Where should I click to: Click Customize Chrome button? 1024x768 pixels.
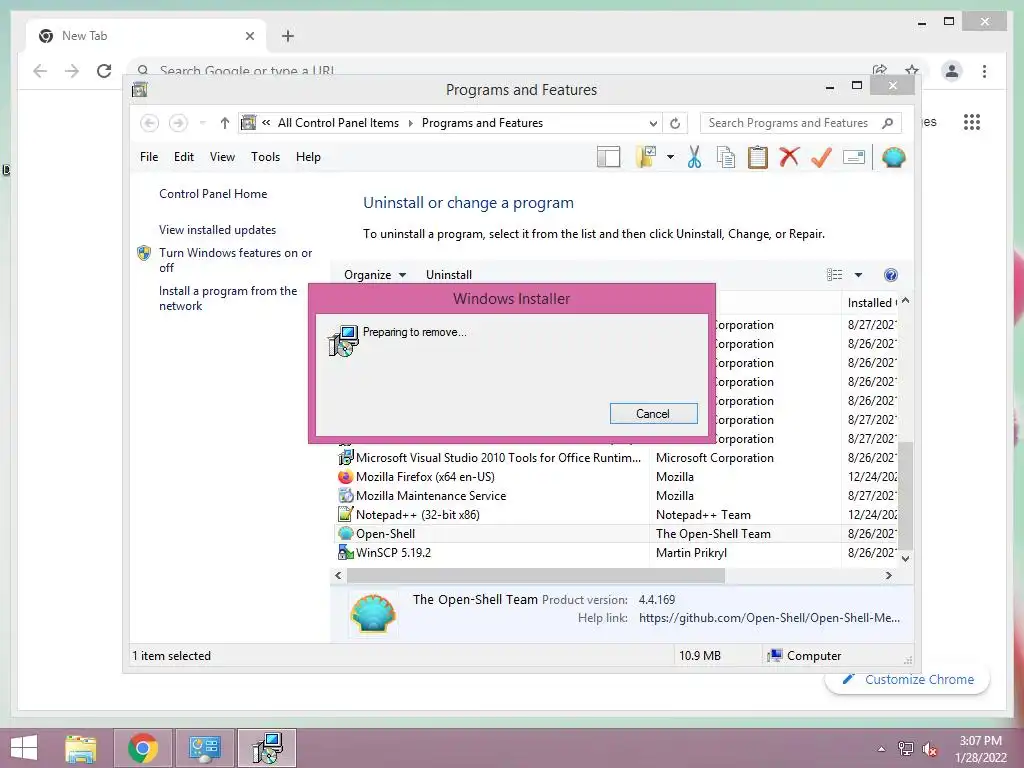[908, 680]
